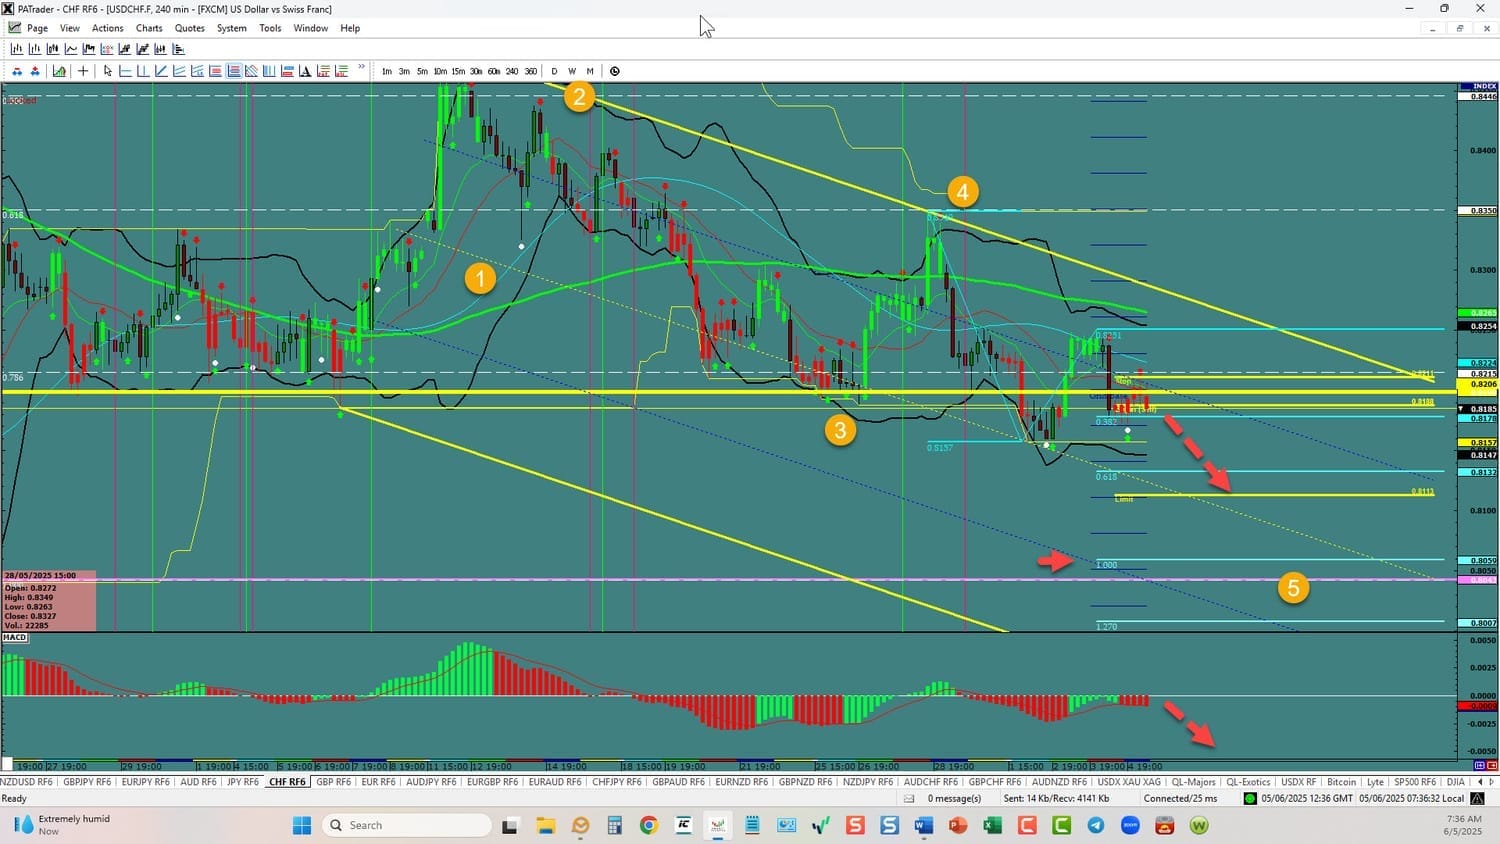Open the indicators chart icon
This screenshot has height=844, width=1500.
59,71
